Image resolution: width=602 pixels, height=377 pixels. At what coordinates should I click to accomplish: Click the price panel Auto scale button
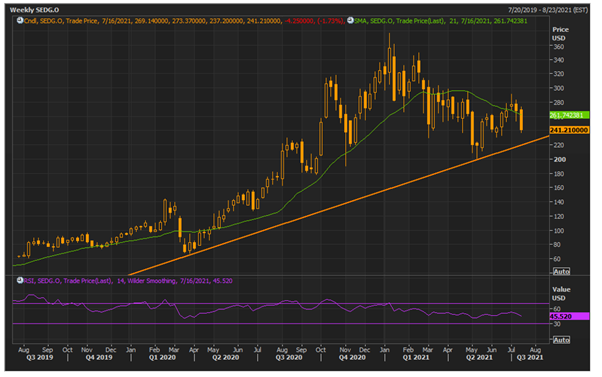(x=561, y=271)
